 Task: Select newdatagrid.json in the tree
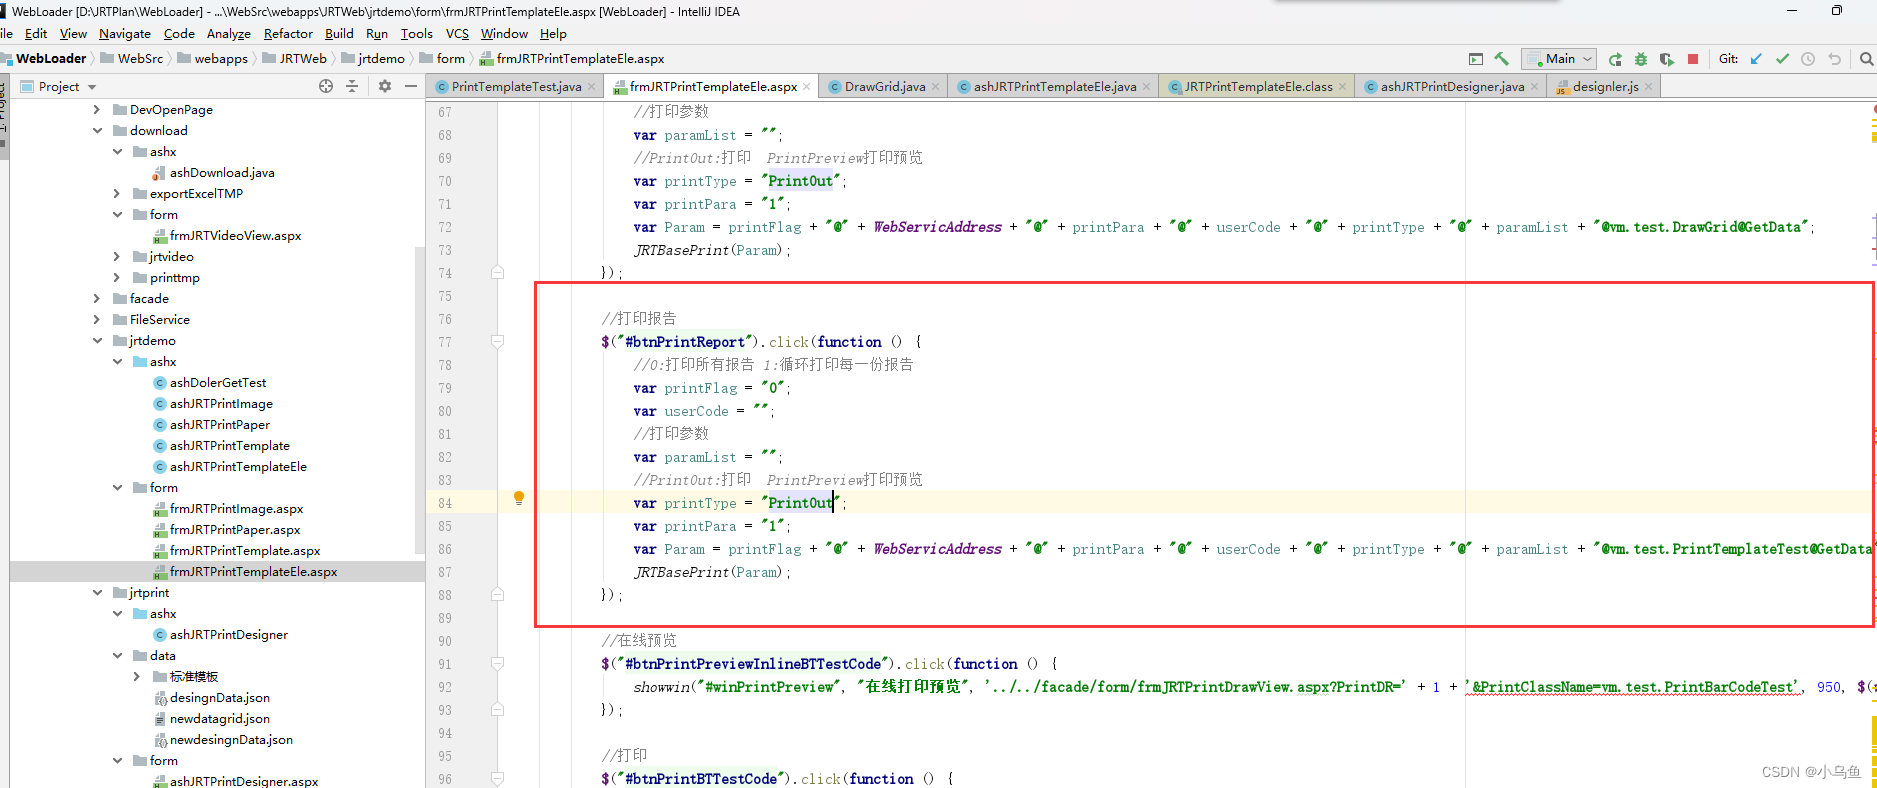220,719
